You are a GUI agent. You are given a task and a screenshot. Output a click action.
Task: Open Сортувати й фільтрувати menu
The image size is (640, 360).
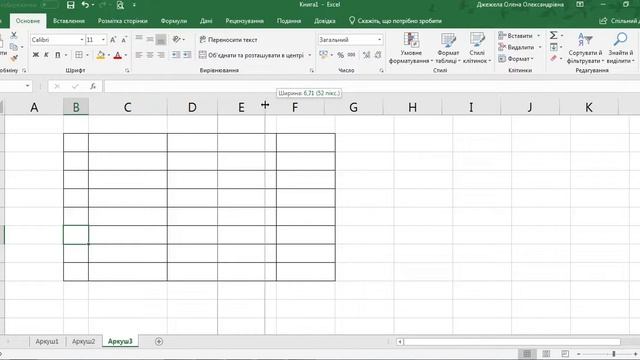pos(585,48)
